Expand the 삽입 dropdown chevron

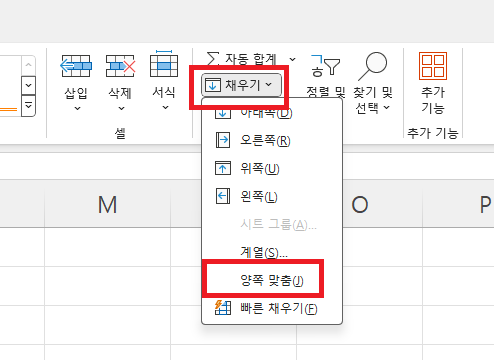pos(77,108)
